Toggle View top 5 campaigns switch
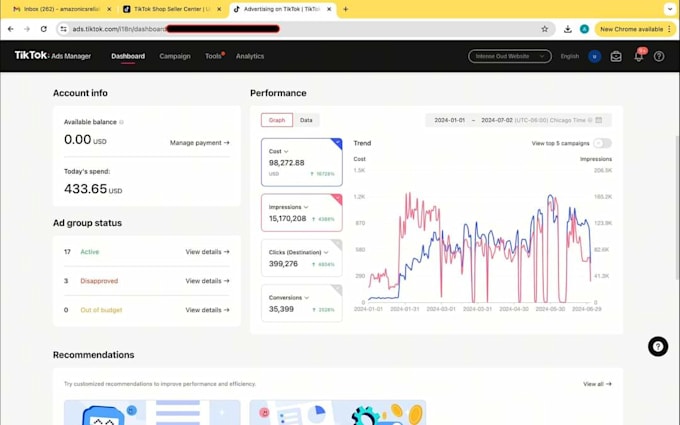680x425 pixels. (x=602, y=143)
